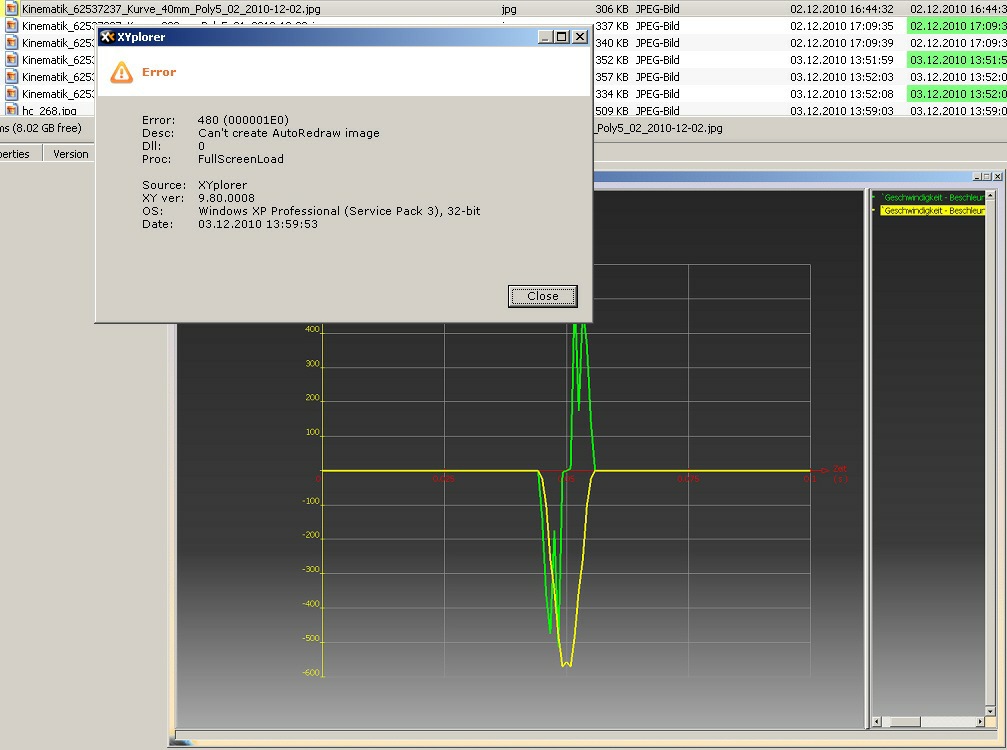Close the graph preview window with its X
1007x750 pixels.
pos(997,176)
